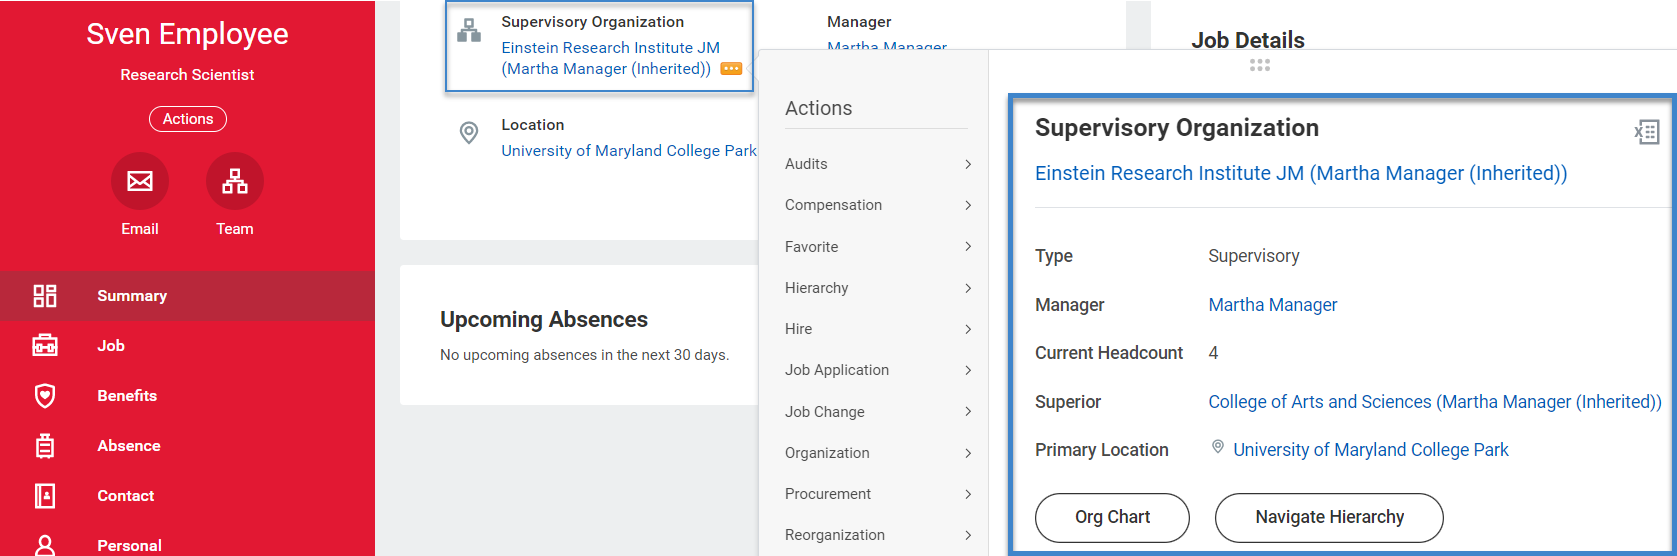Open the Reorganization menu item
Viewport: 1677px width, 556px height.
tap(878, 535)
